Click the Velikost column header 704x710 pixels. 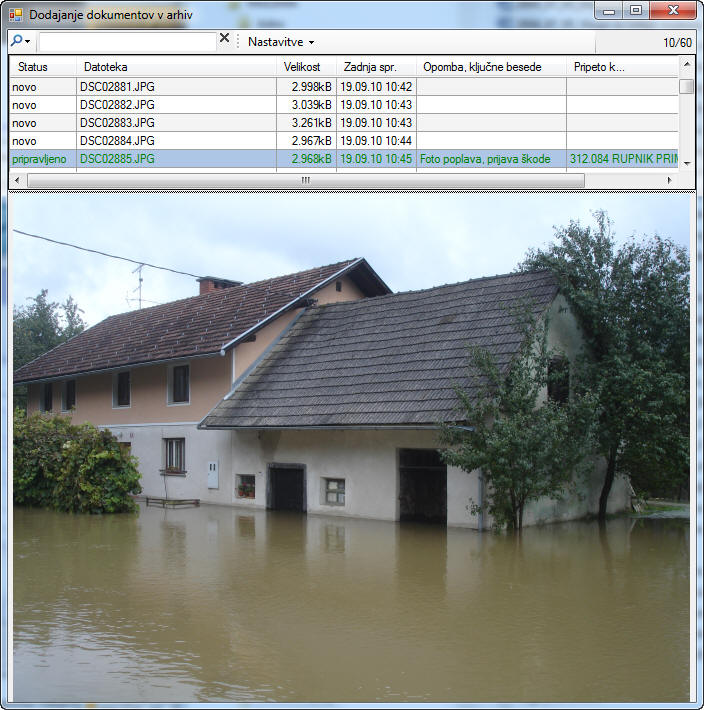tap(305, 67)
